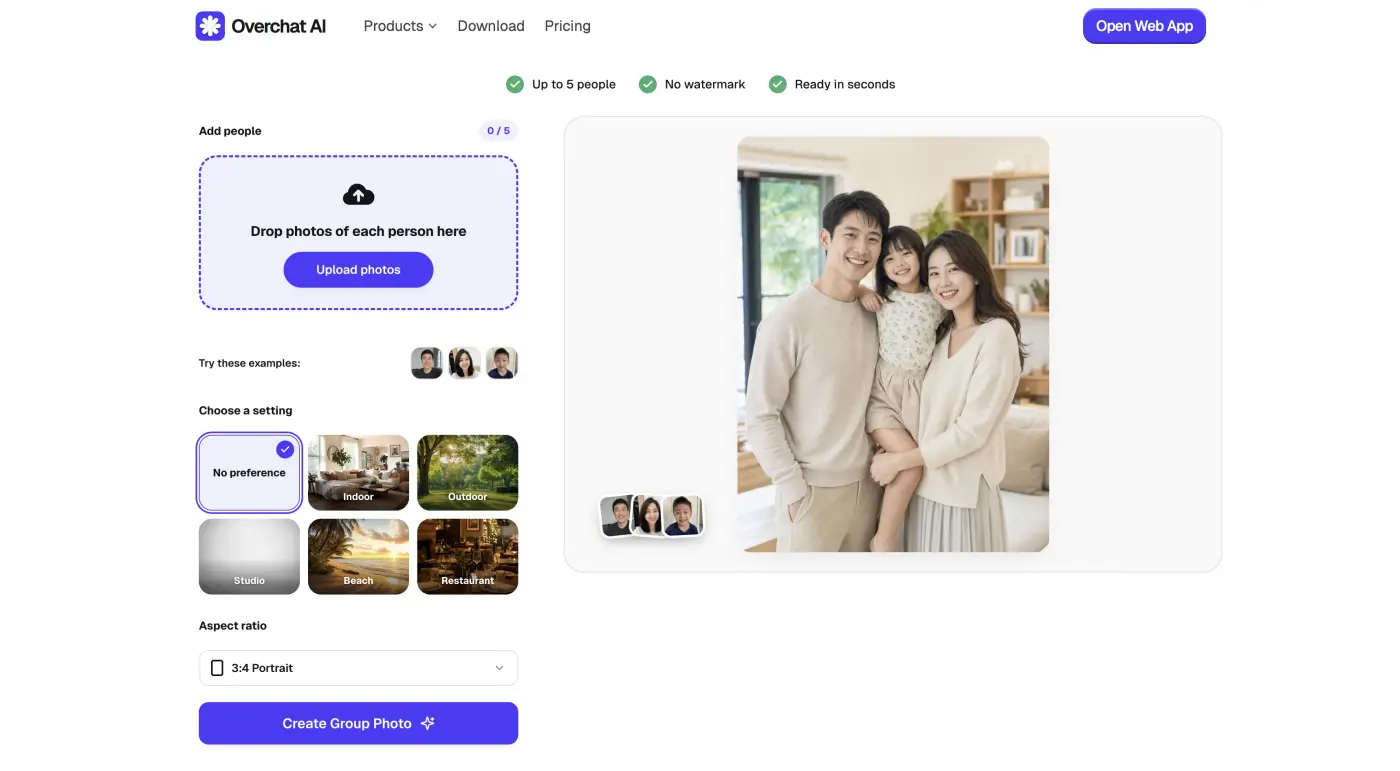Click the third example person thumbnail
Viewport: 1400px width, 771px height.
pyautogui.click(x=502, y=363)
